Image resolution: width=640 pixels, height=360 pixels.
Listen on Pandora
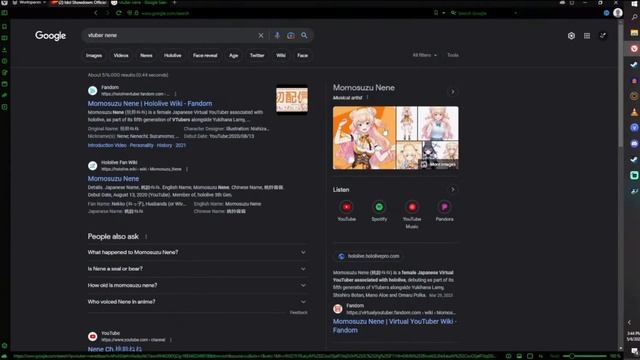(444, 207)
